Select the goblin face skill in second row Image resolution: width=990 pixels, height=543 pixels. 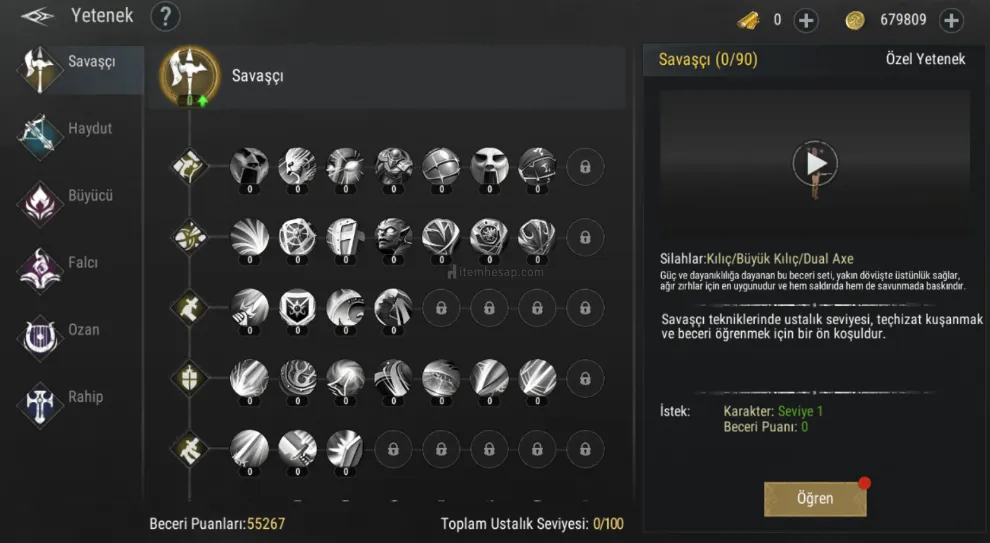(x=393, y=237)
